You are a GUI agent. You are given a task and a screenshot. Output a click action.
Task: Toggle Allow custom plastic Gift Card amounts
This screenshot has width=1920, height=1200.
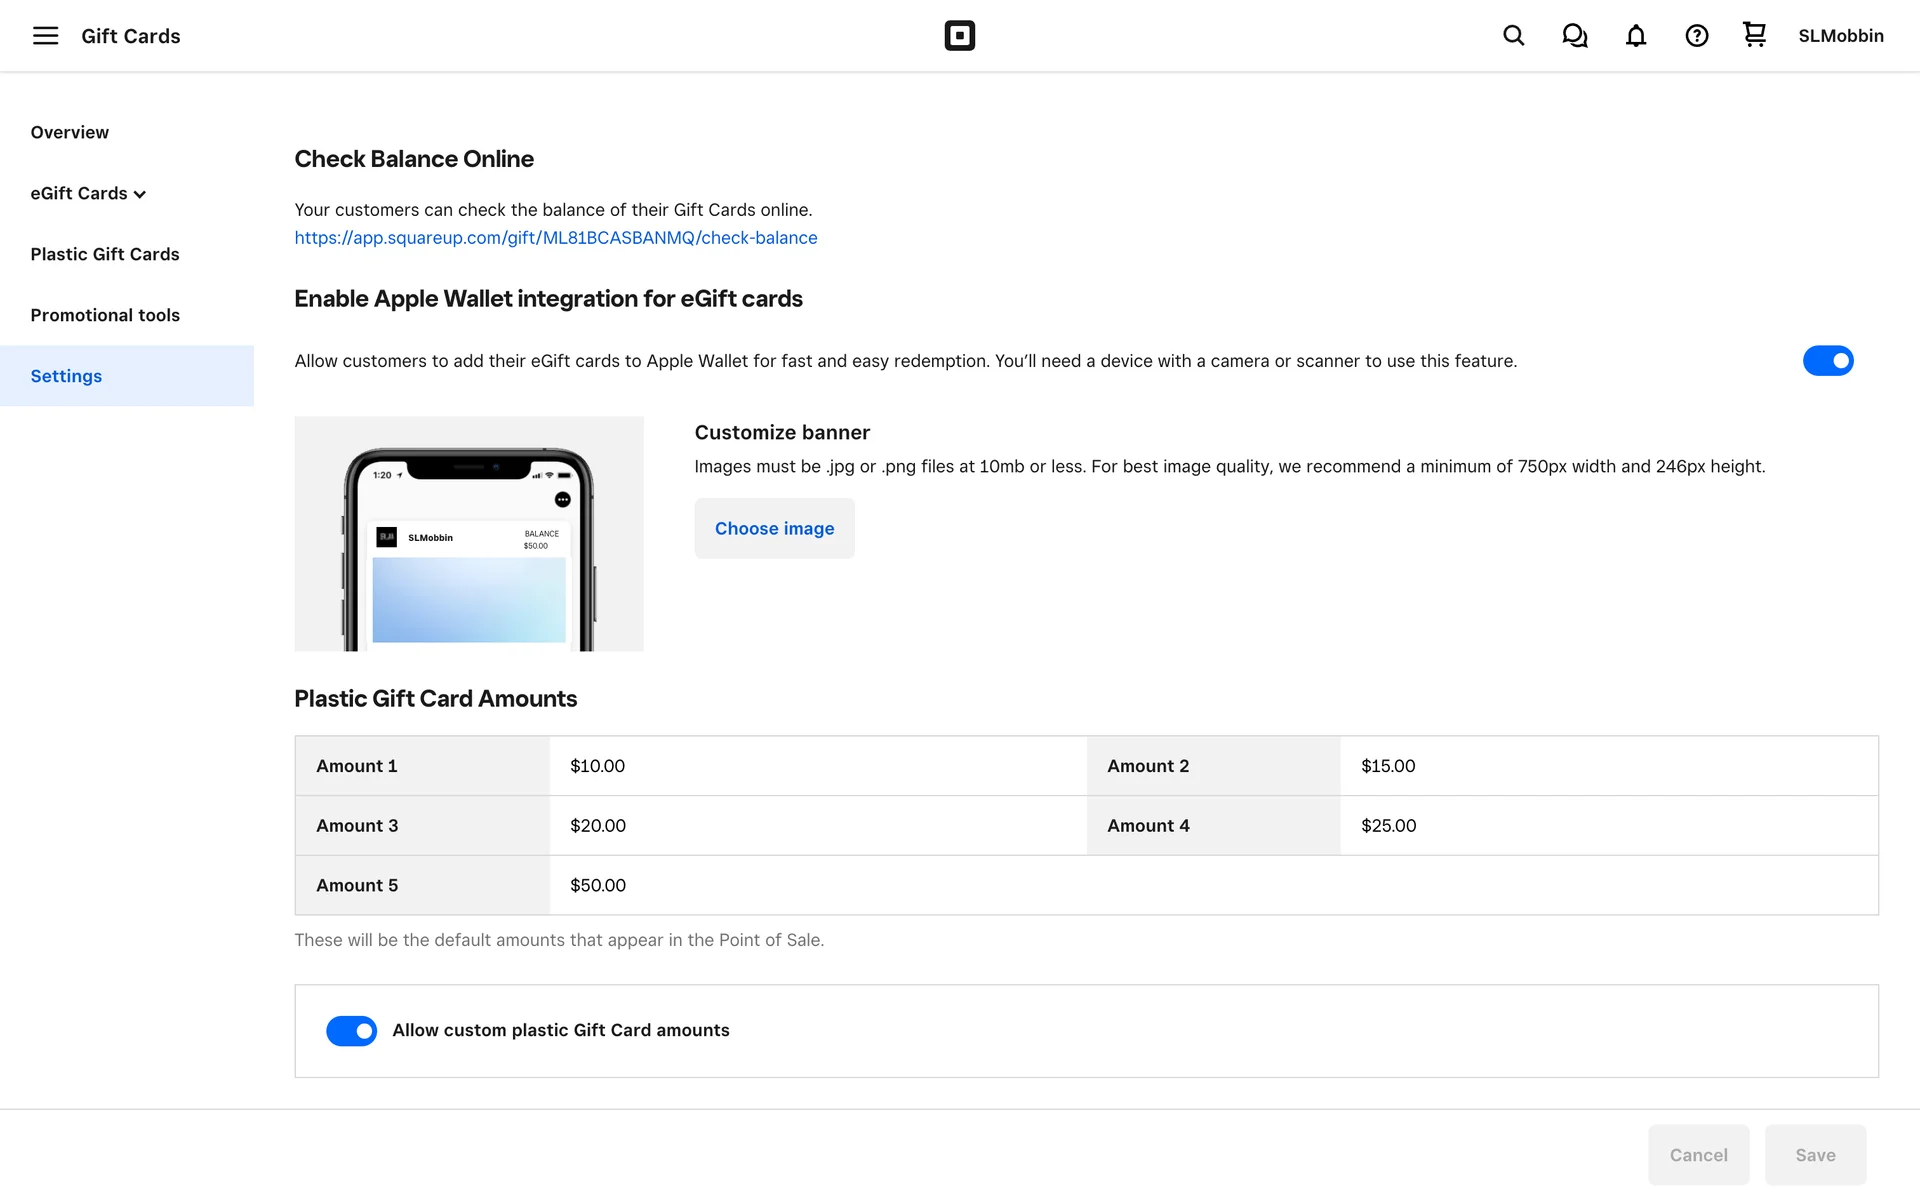click(351, 1031)
